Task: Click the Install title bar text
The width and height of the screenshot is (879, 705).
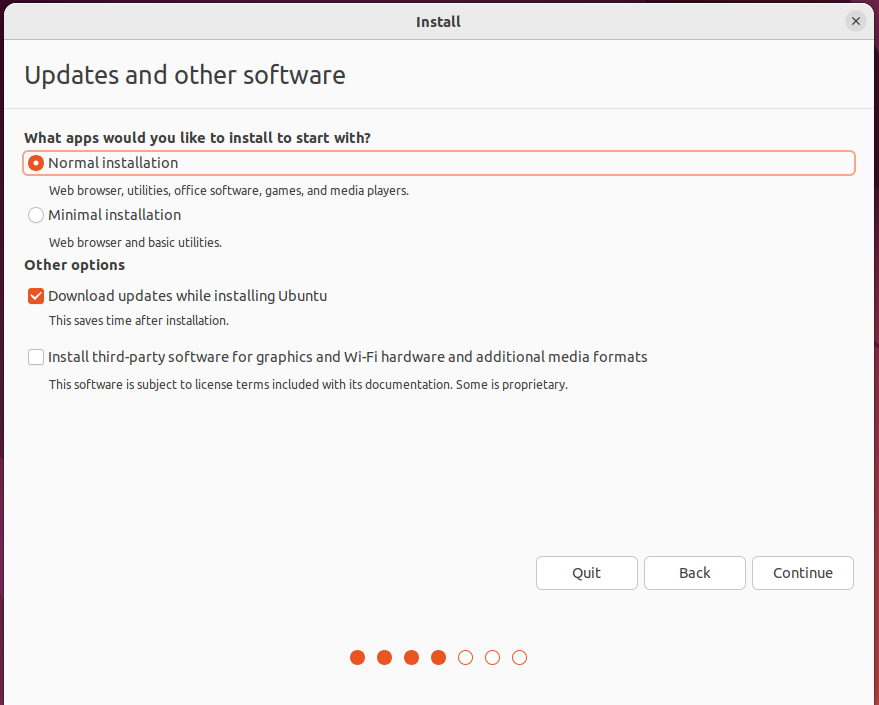Action: click(438, 22)
